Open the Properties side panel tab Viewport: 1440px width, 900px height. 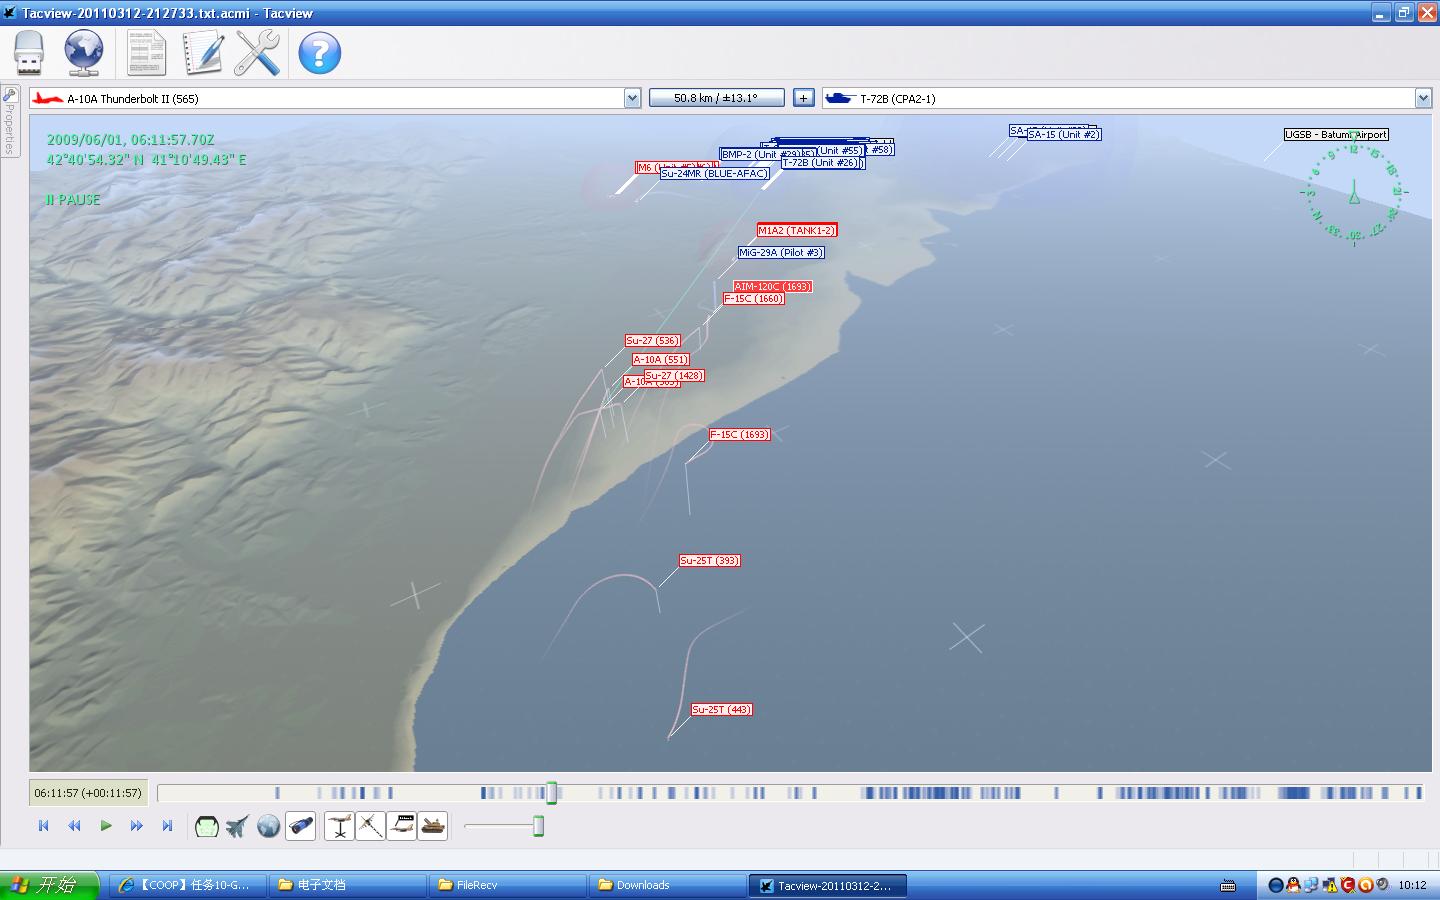[9, 120]
